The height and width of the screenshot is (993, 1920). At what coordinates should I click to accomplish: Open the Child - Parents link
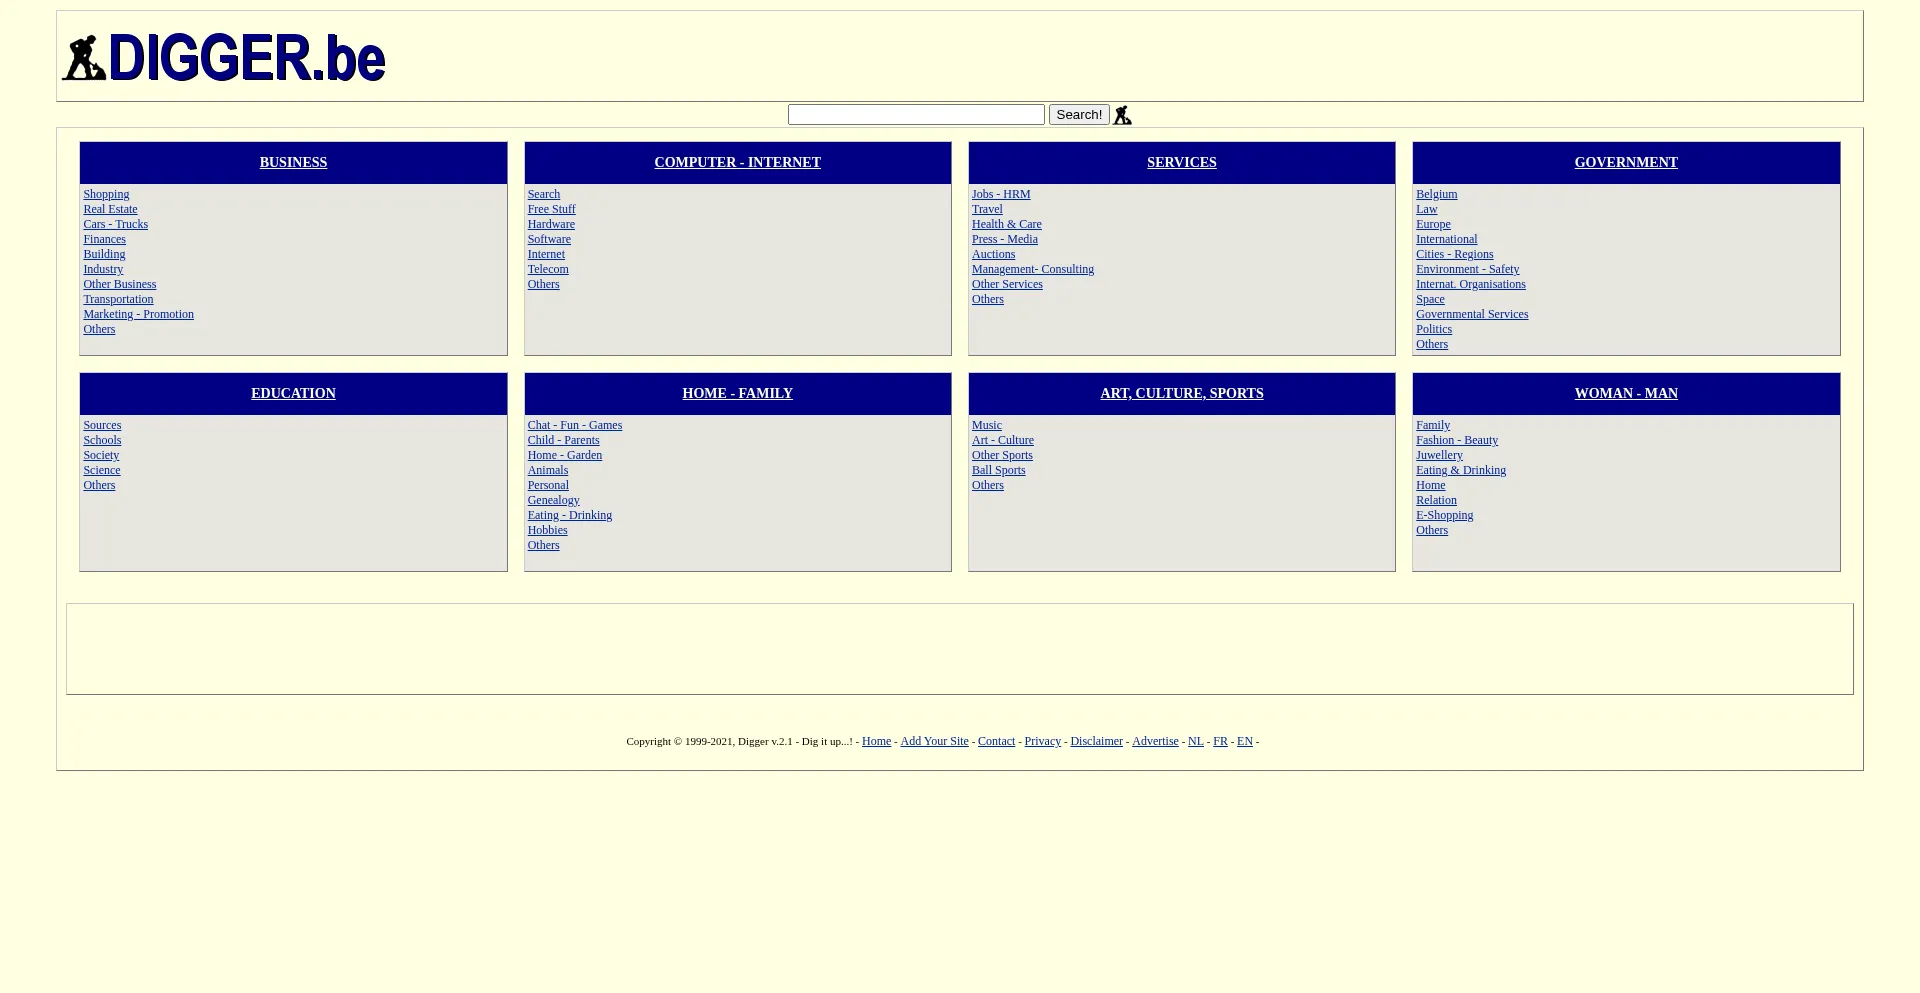563,440
